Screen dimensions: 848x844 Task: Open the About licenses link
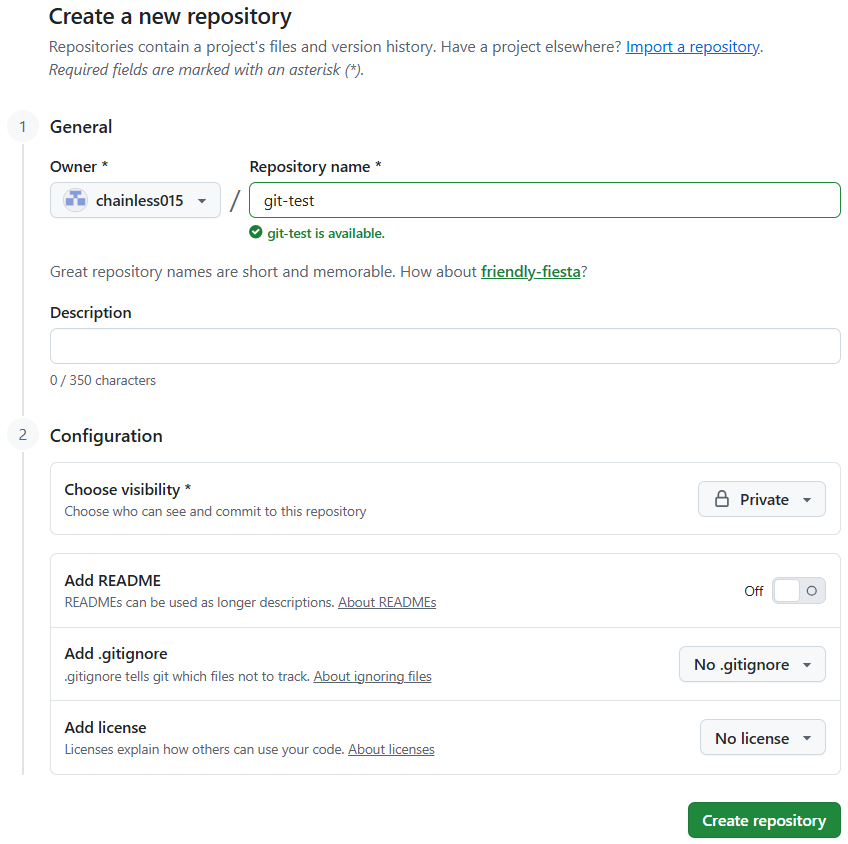391,749
